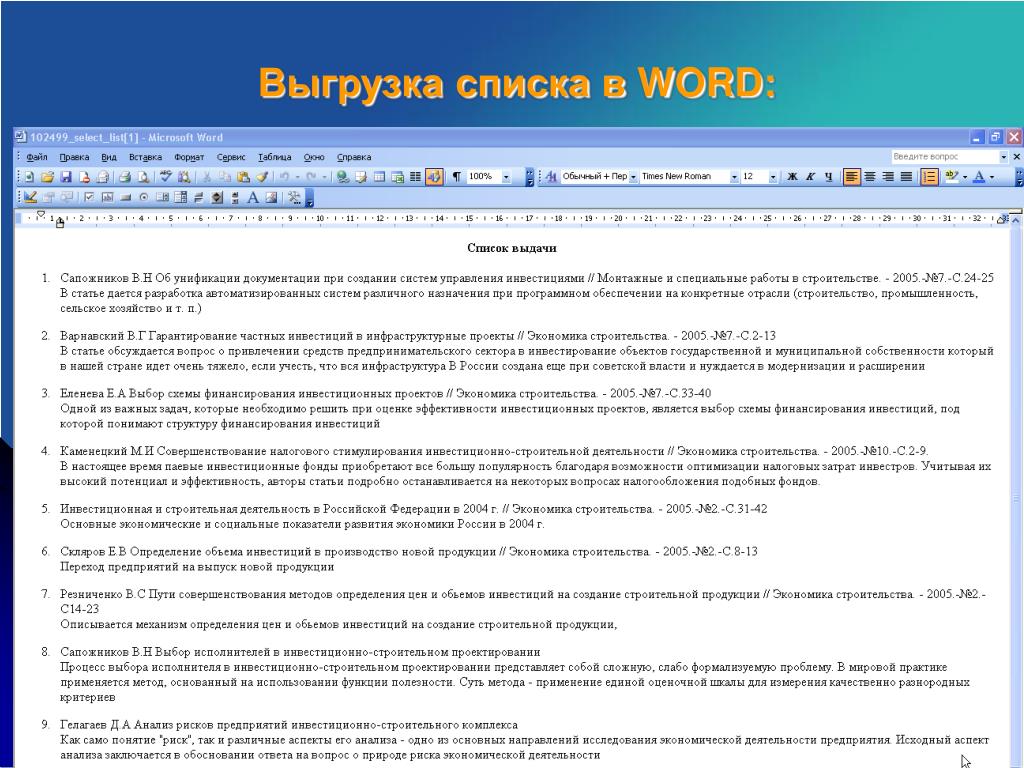Click entry 'Варнавский В.Г Гарантирование частных инвестиций'
1024x768 pixels.
pyautogui.click(x=287, y=336)
